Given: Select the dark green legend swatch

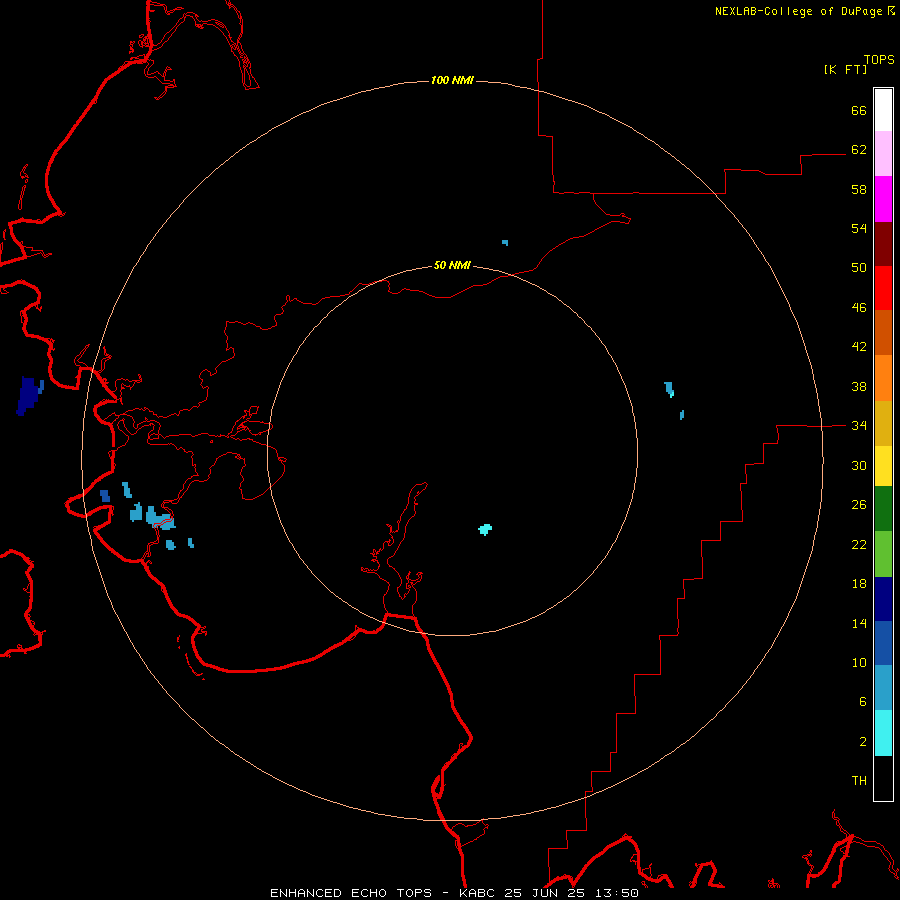Looking at the screenshot, I should coord(883,509).
